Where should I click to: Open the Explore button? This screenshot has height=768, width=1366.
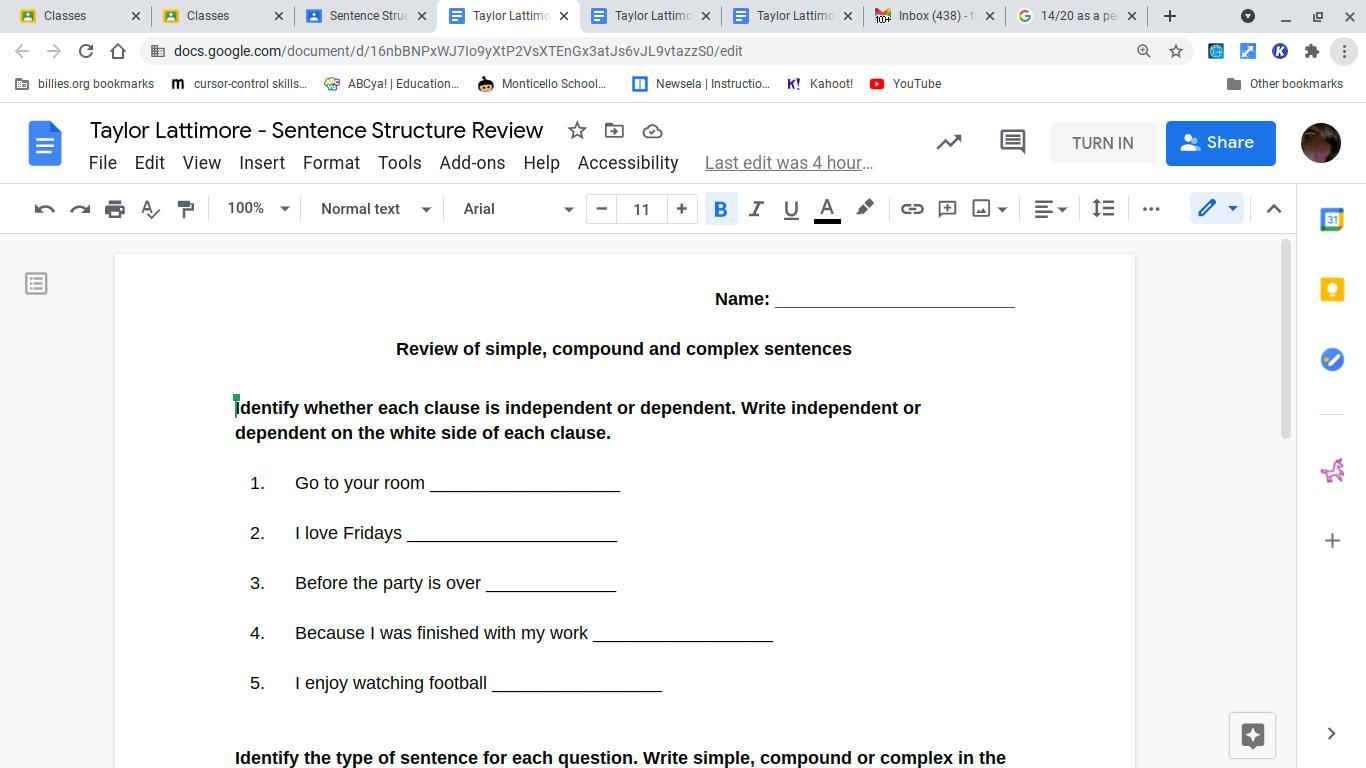click(1252, 735)
